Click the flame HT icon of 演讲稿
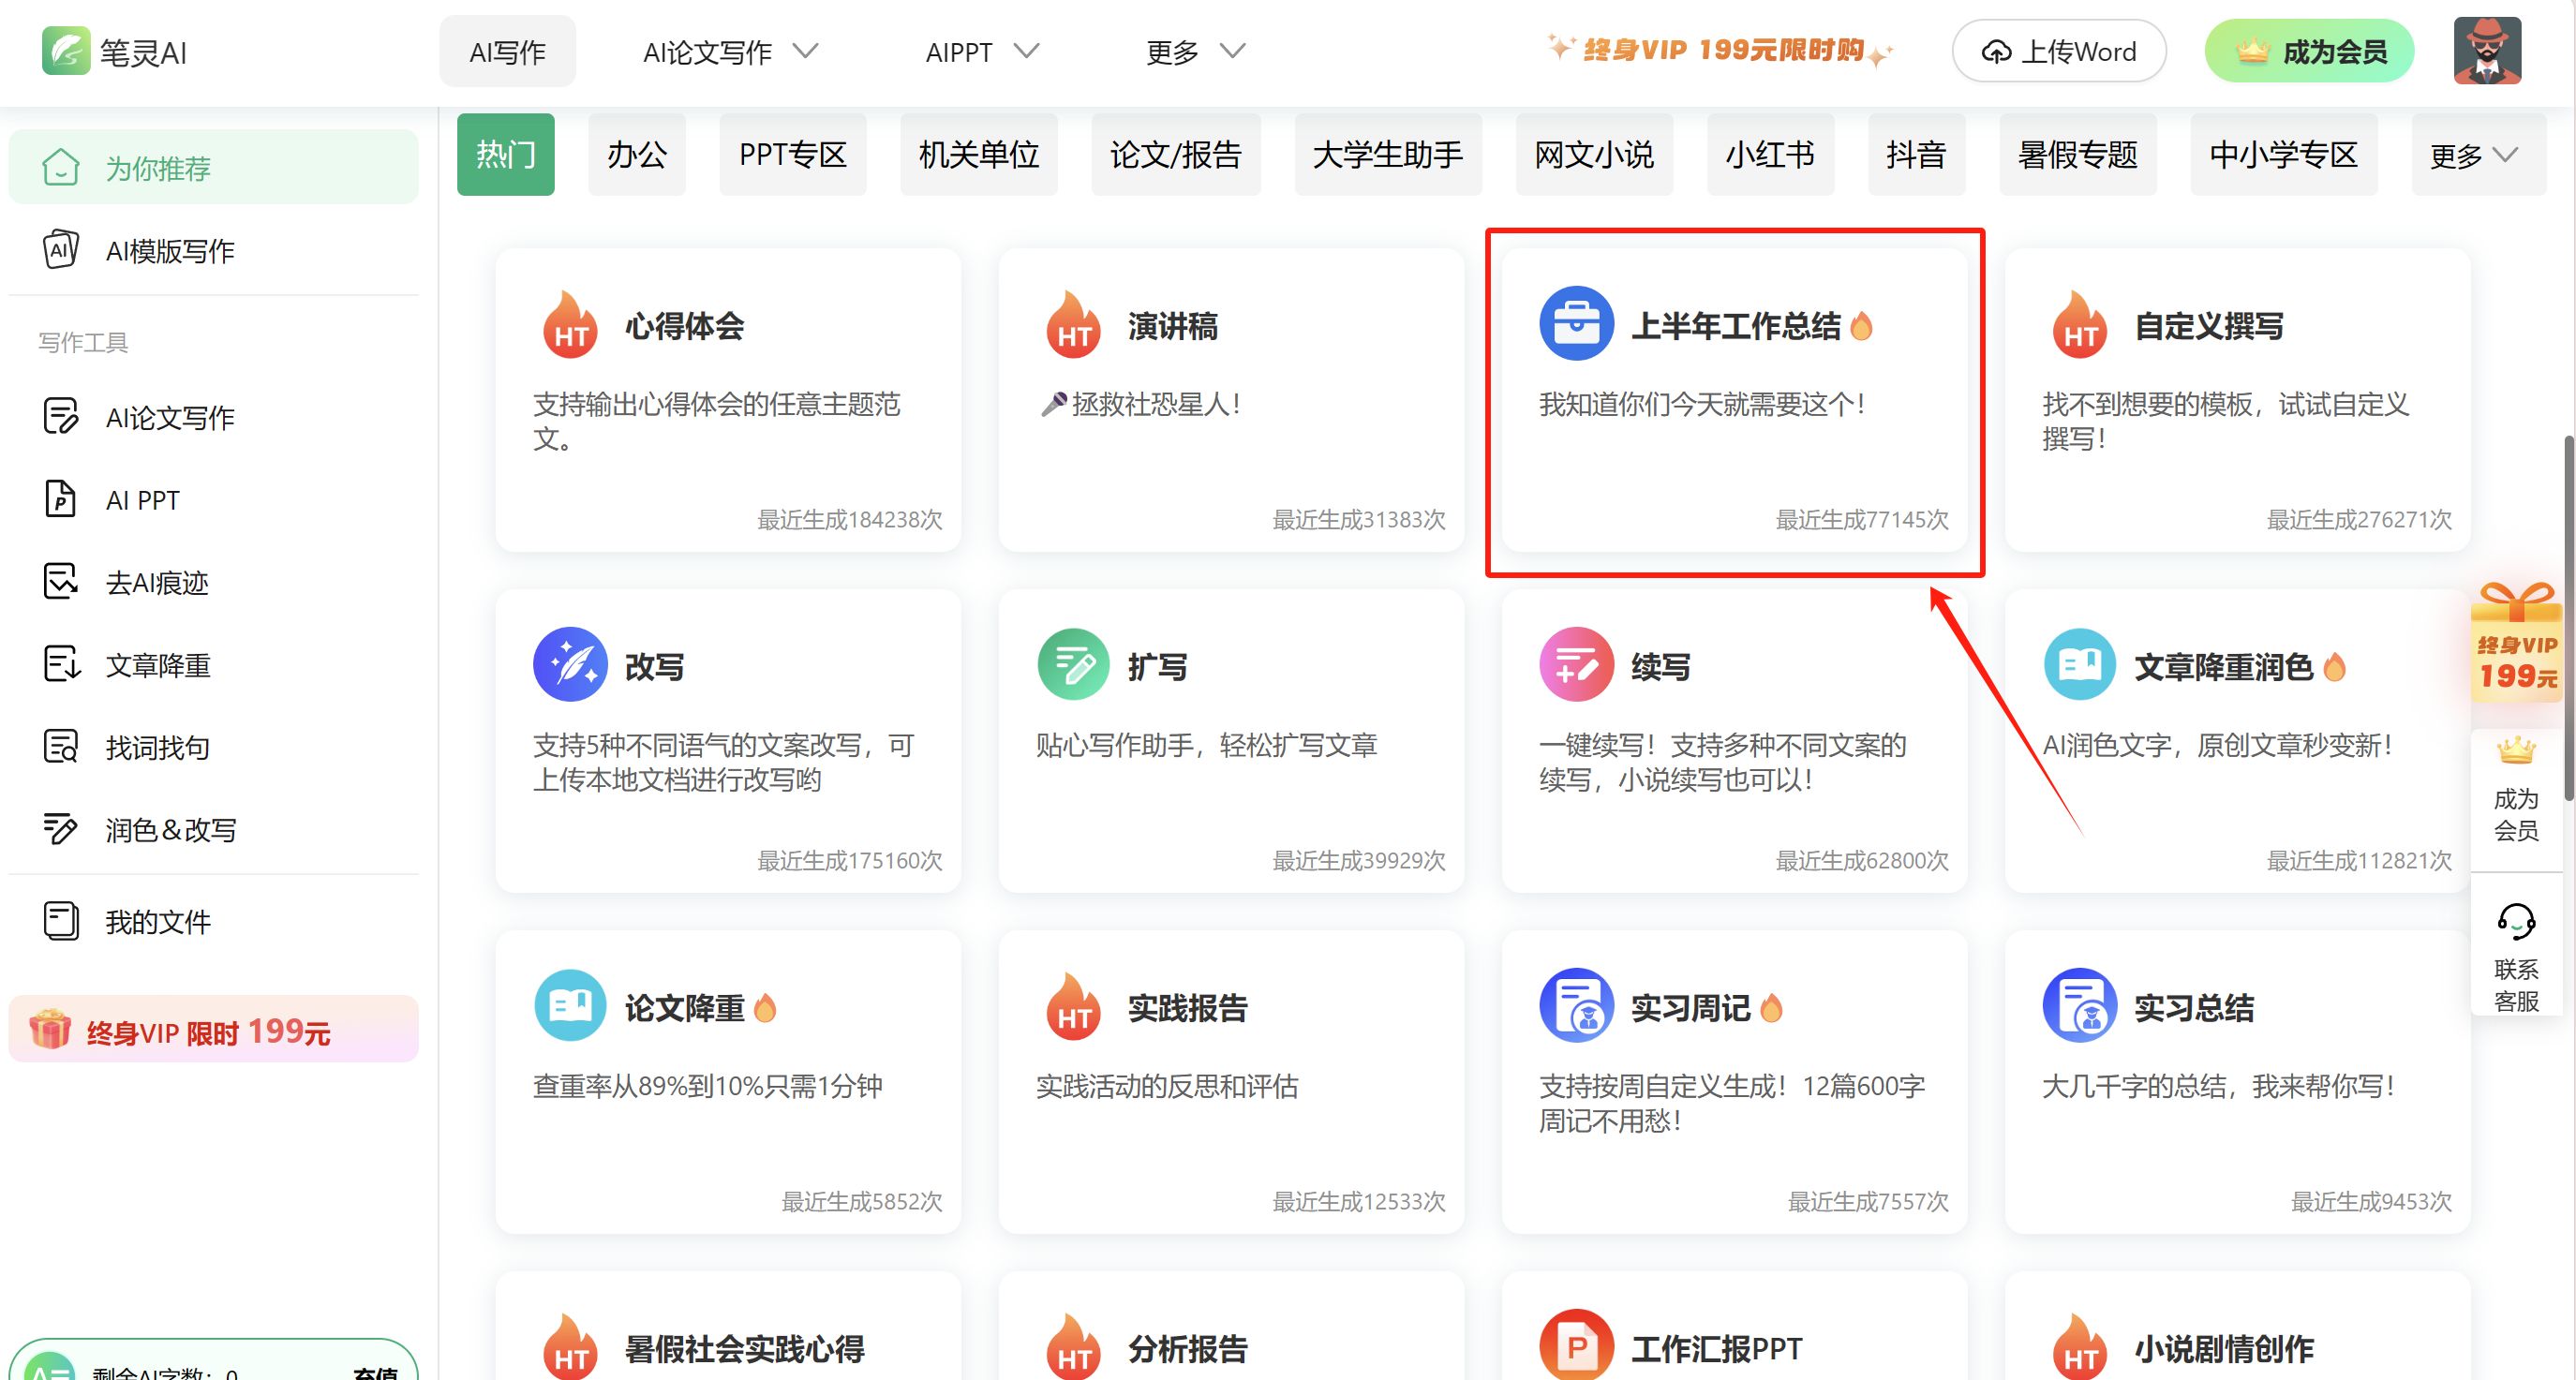Image resolution: width=2576 pixels, height=1380 pixels. point(1073,323)
